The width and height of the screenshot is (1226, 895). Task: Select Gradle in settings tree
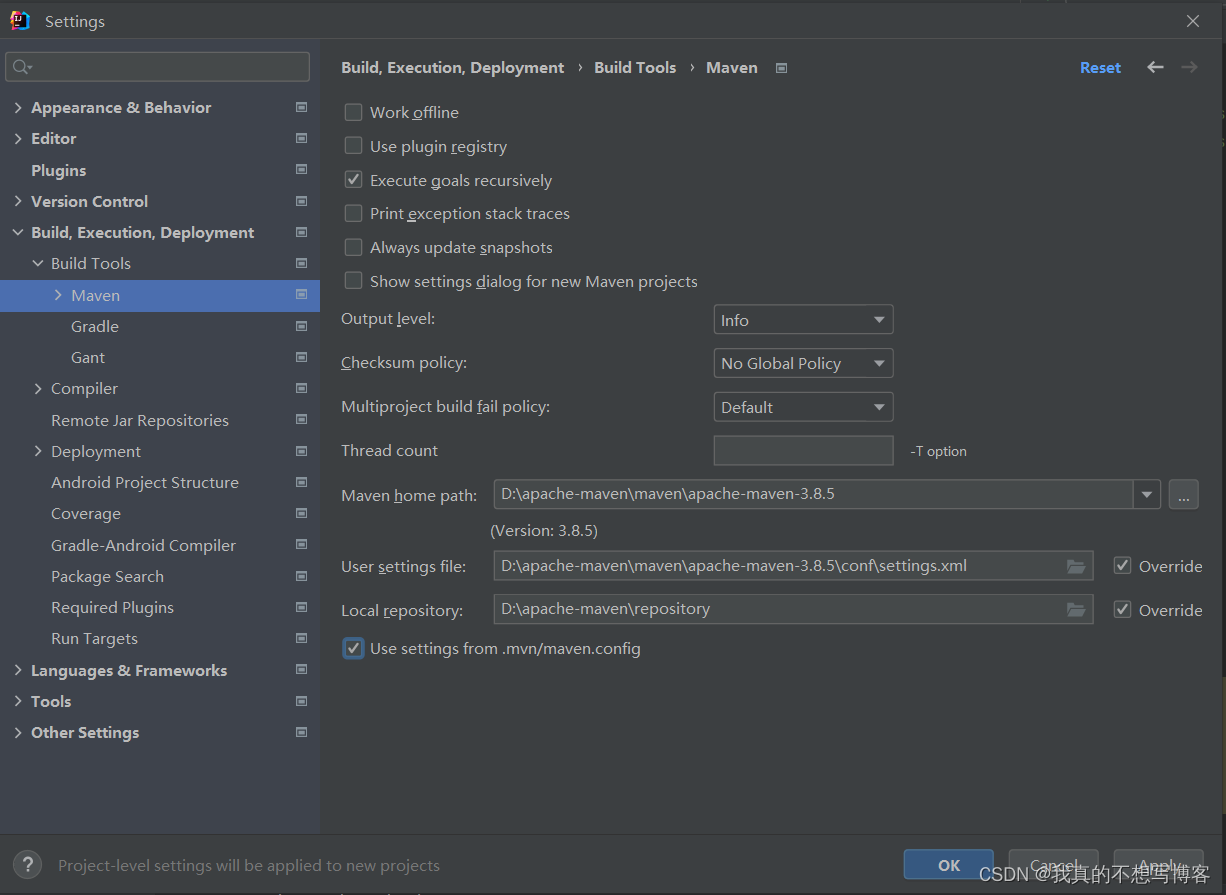[x=95, y=326]
